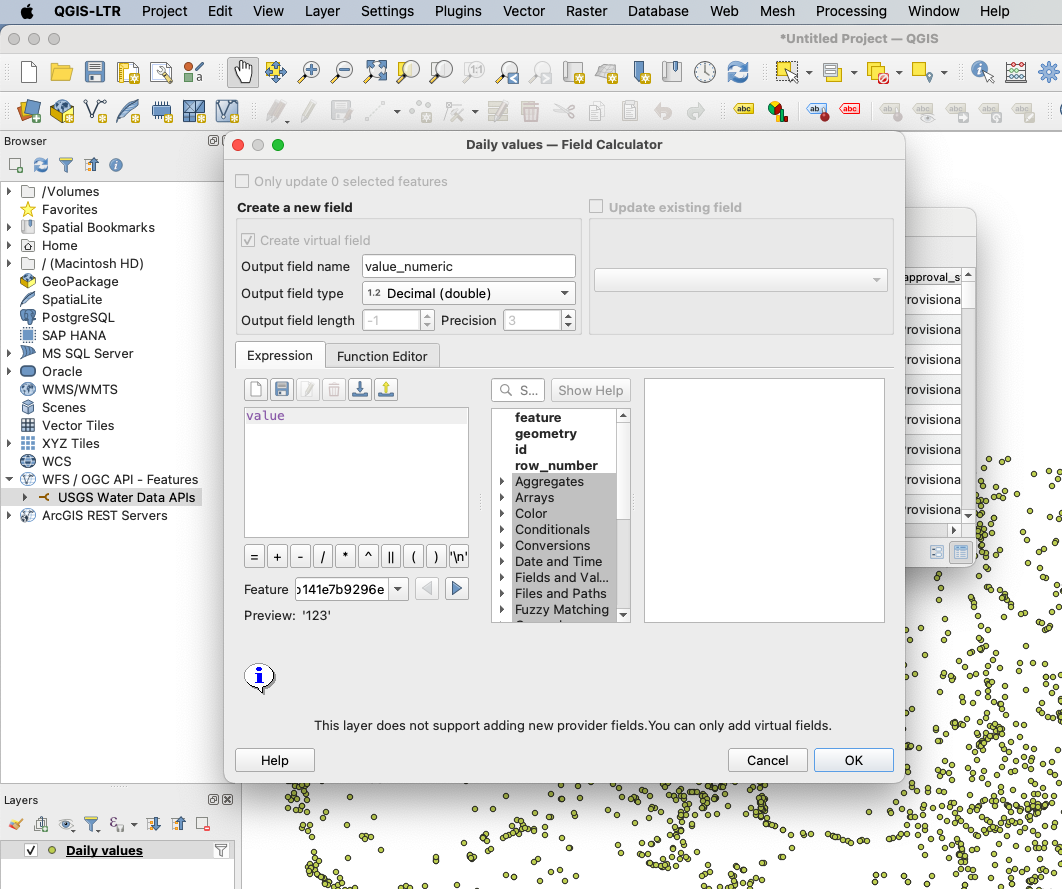Select the GeoPackage browser item

pos(80,282)
